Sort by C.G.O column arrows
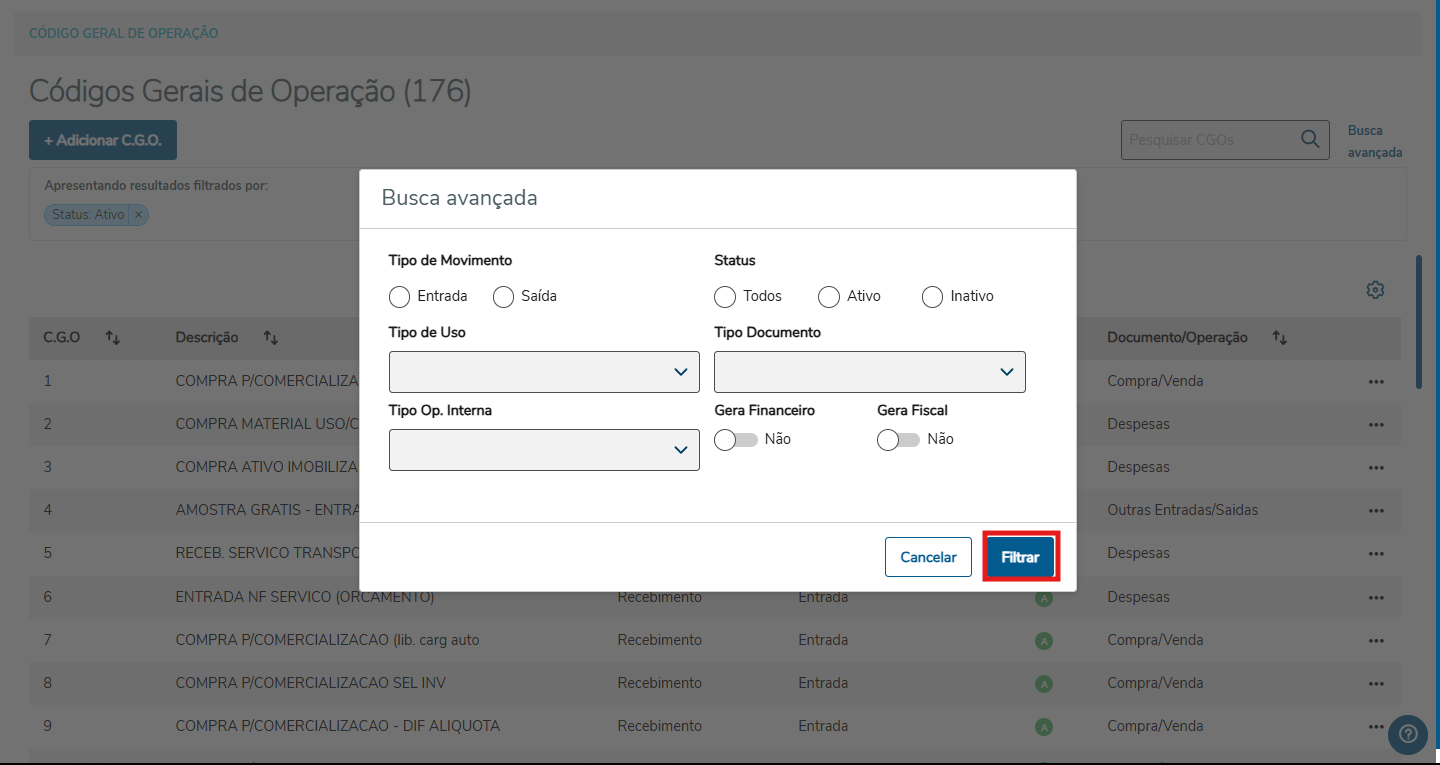1440x765 pixels. [113, 338]
